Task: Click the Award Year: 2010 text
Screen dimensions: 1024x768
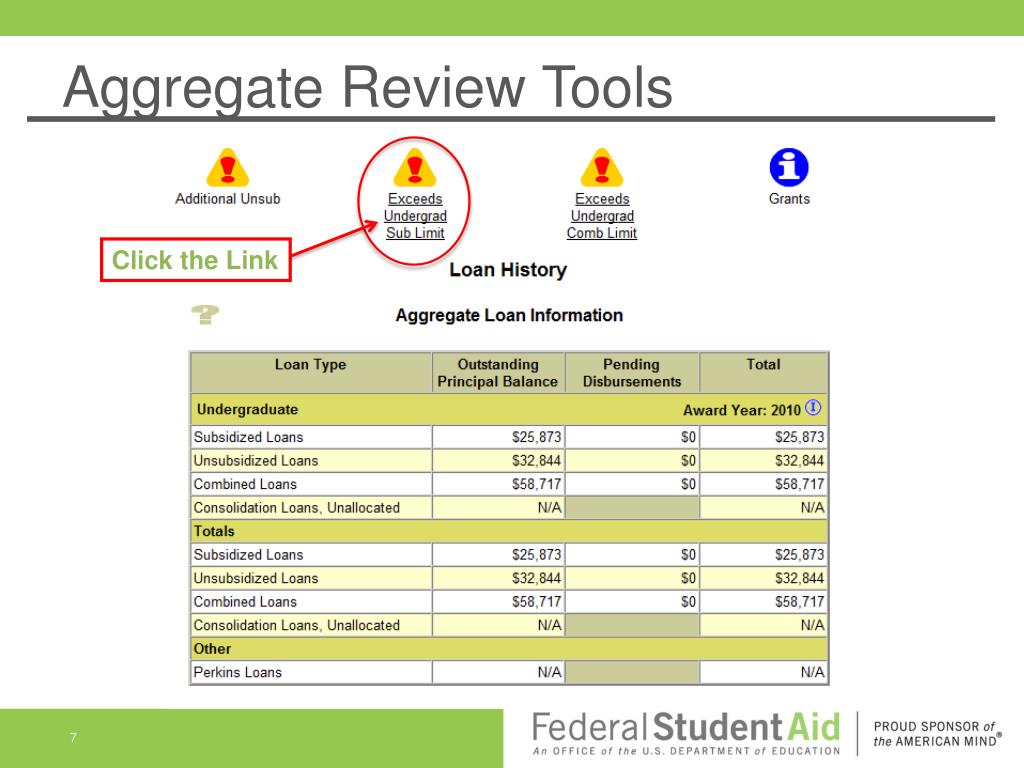Action: (x=741, y=410)
